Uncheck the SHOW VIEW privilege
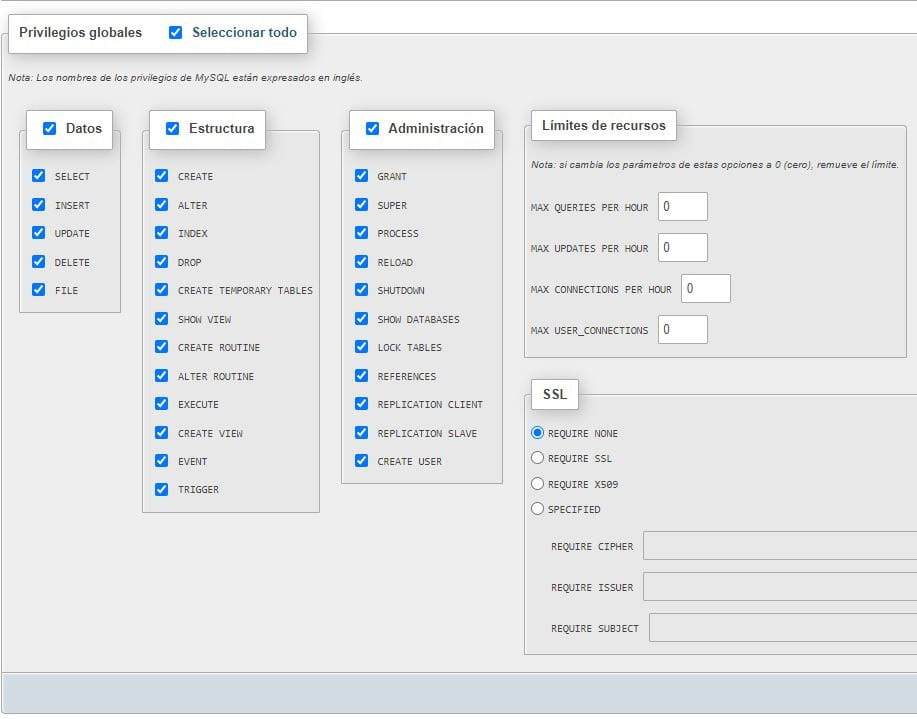917x719 pixels. (x=161, y=318)
